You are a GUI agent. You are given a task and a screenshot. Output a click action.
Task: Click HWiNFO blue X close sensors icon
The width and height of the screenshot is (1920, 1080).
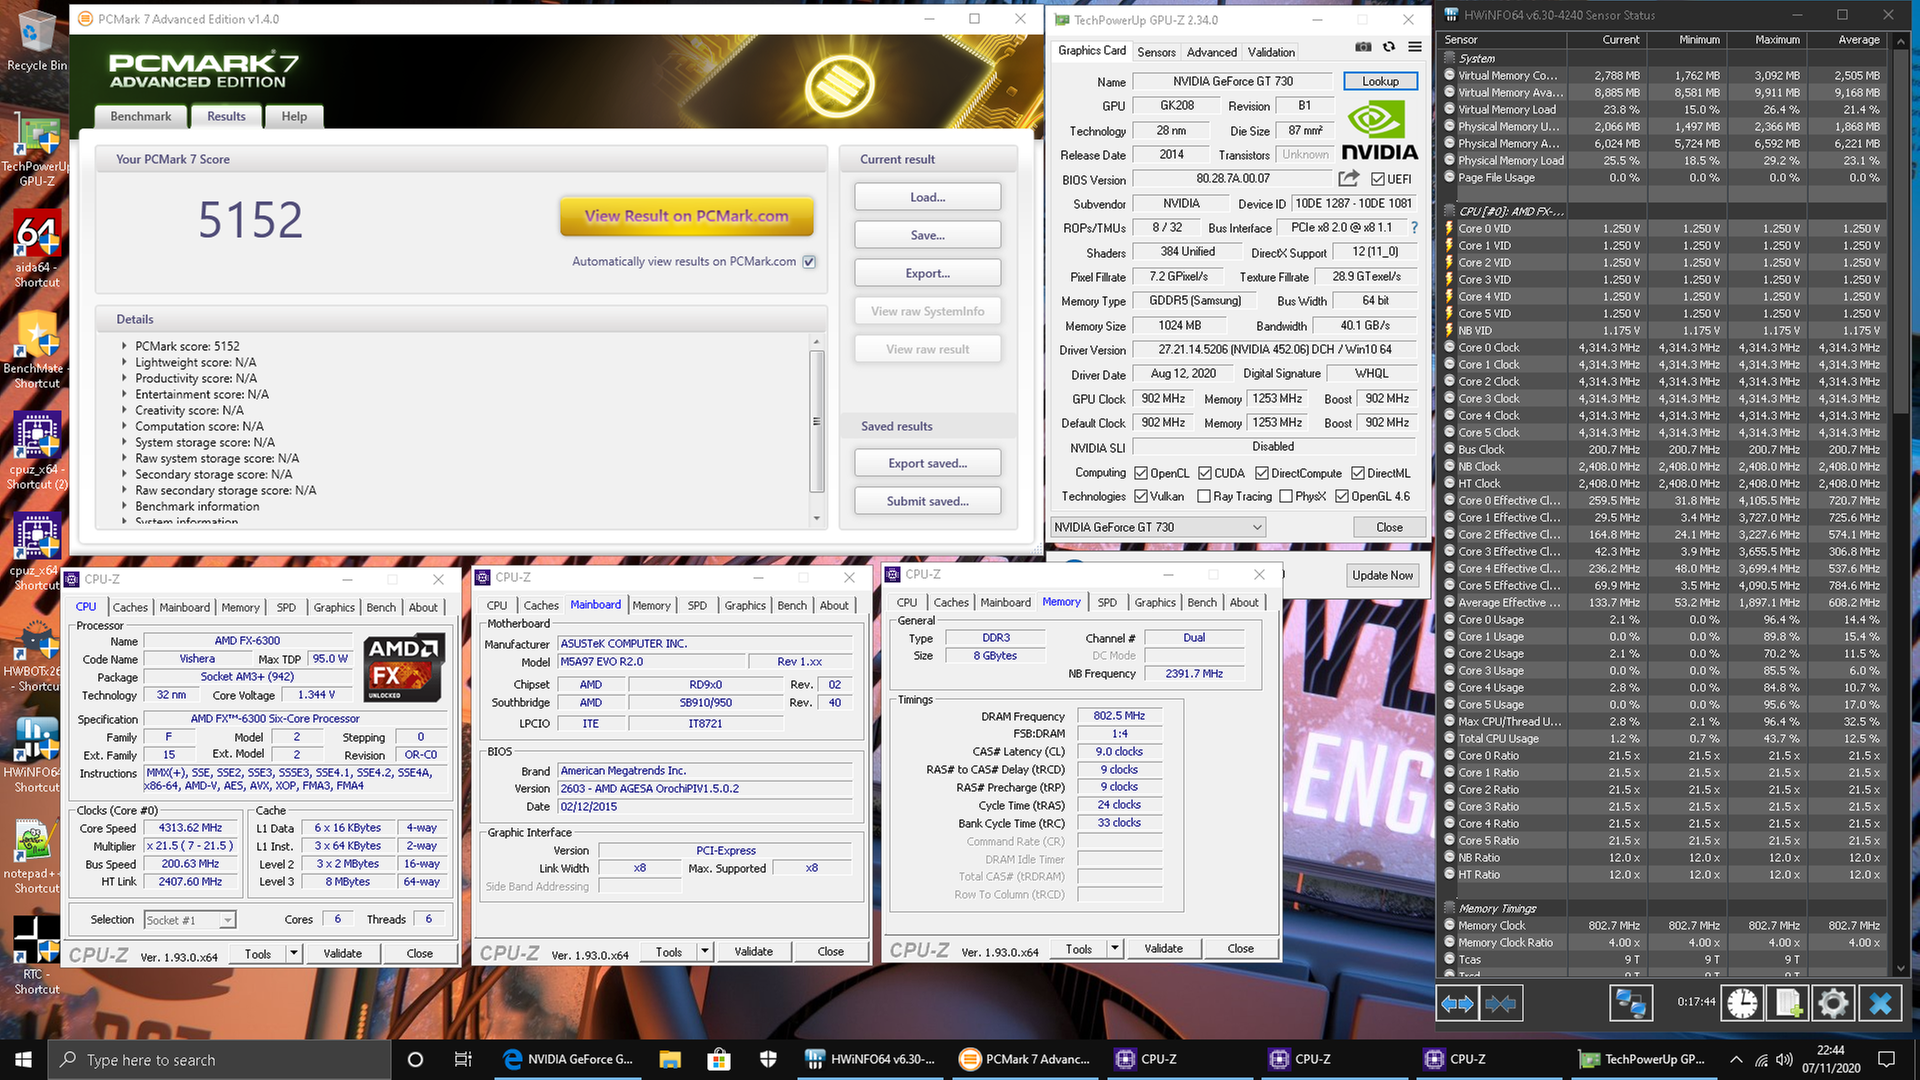(1880, 1003)
